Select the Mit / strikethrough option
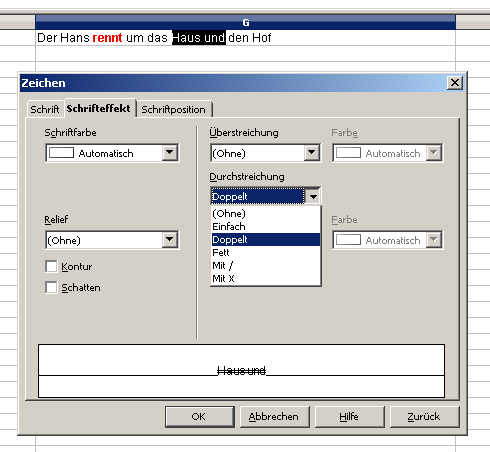The width and height of the screenshot is (490, 452). (x=266, y=265)
